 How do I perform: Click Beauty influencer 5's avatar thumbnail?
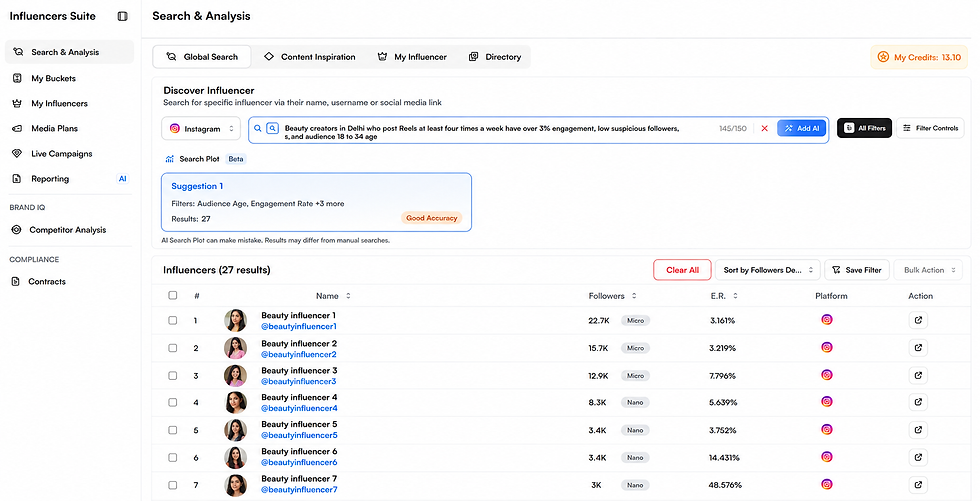click(236, 430)
